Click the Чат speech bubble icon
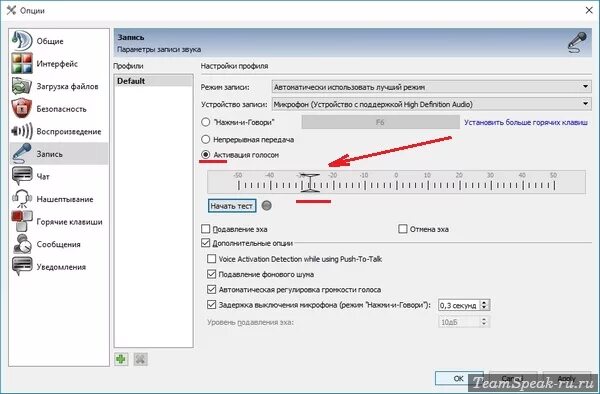Screen dimensions: 600x394 [22, 176]
